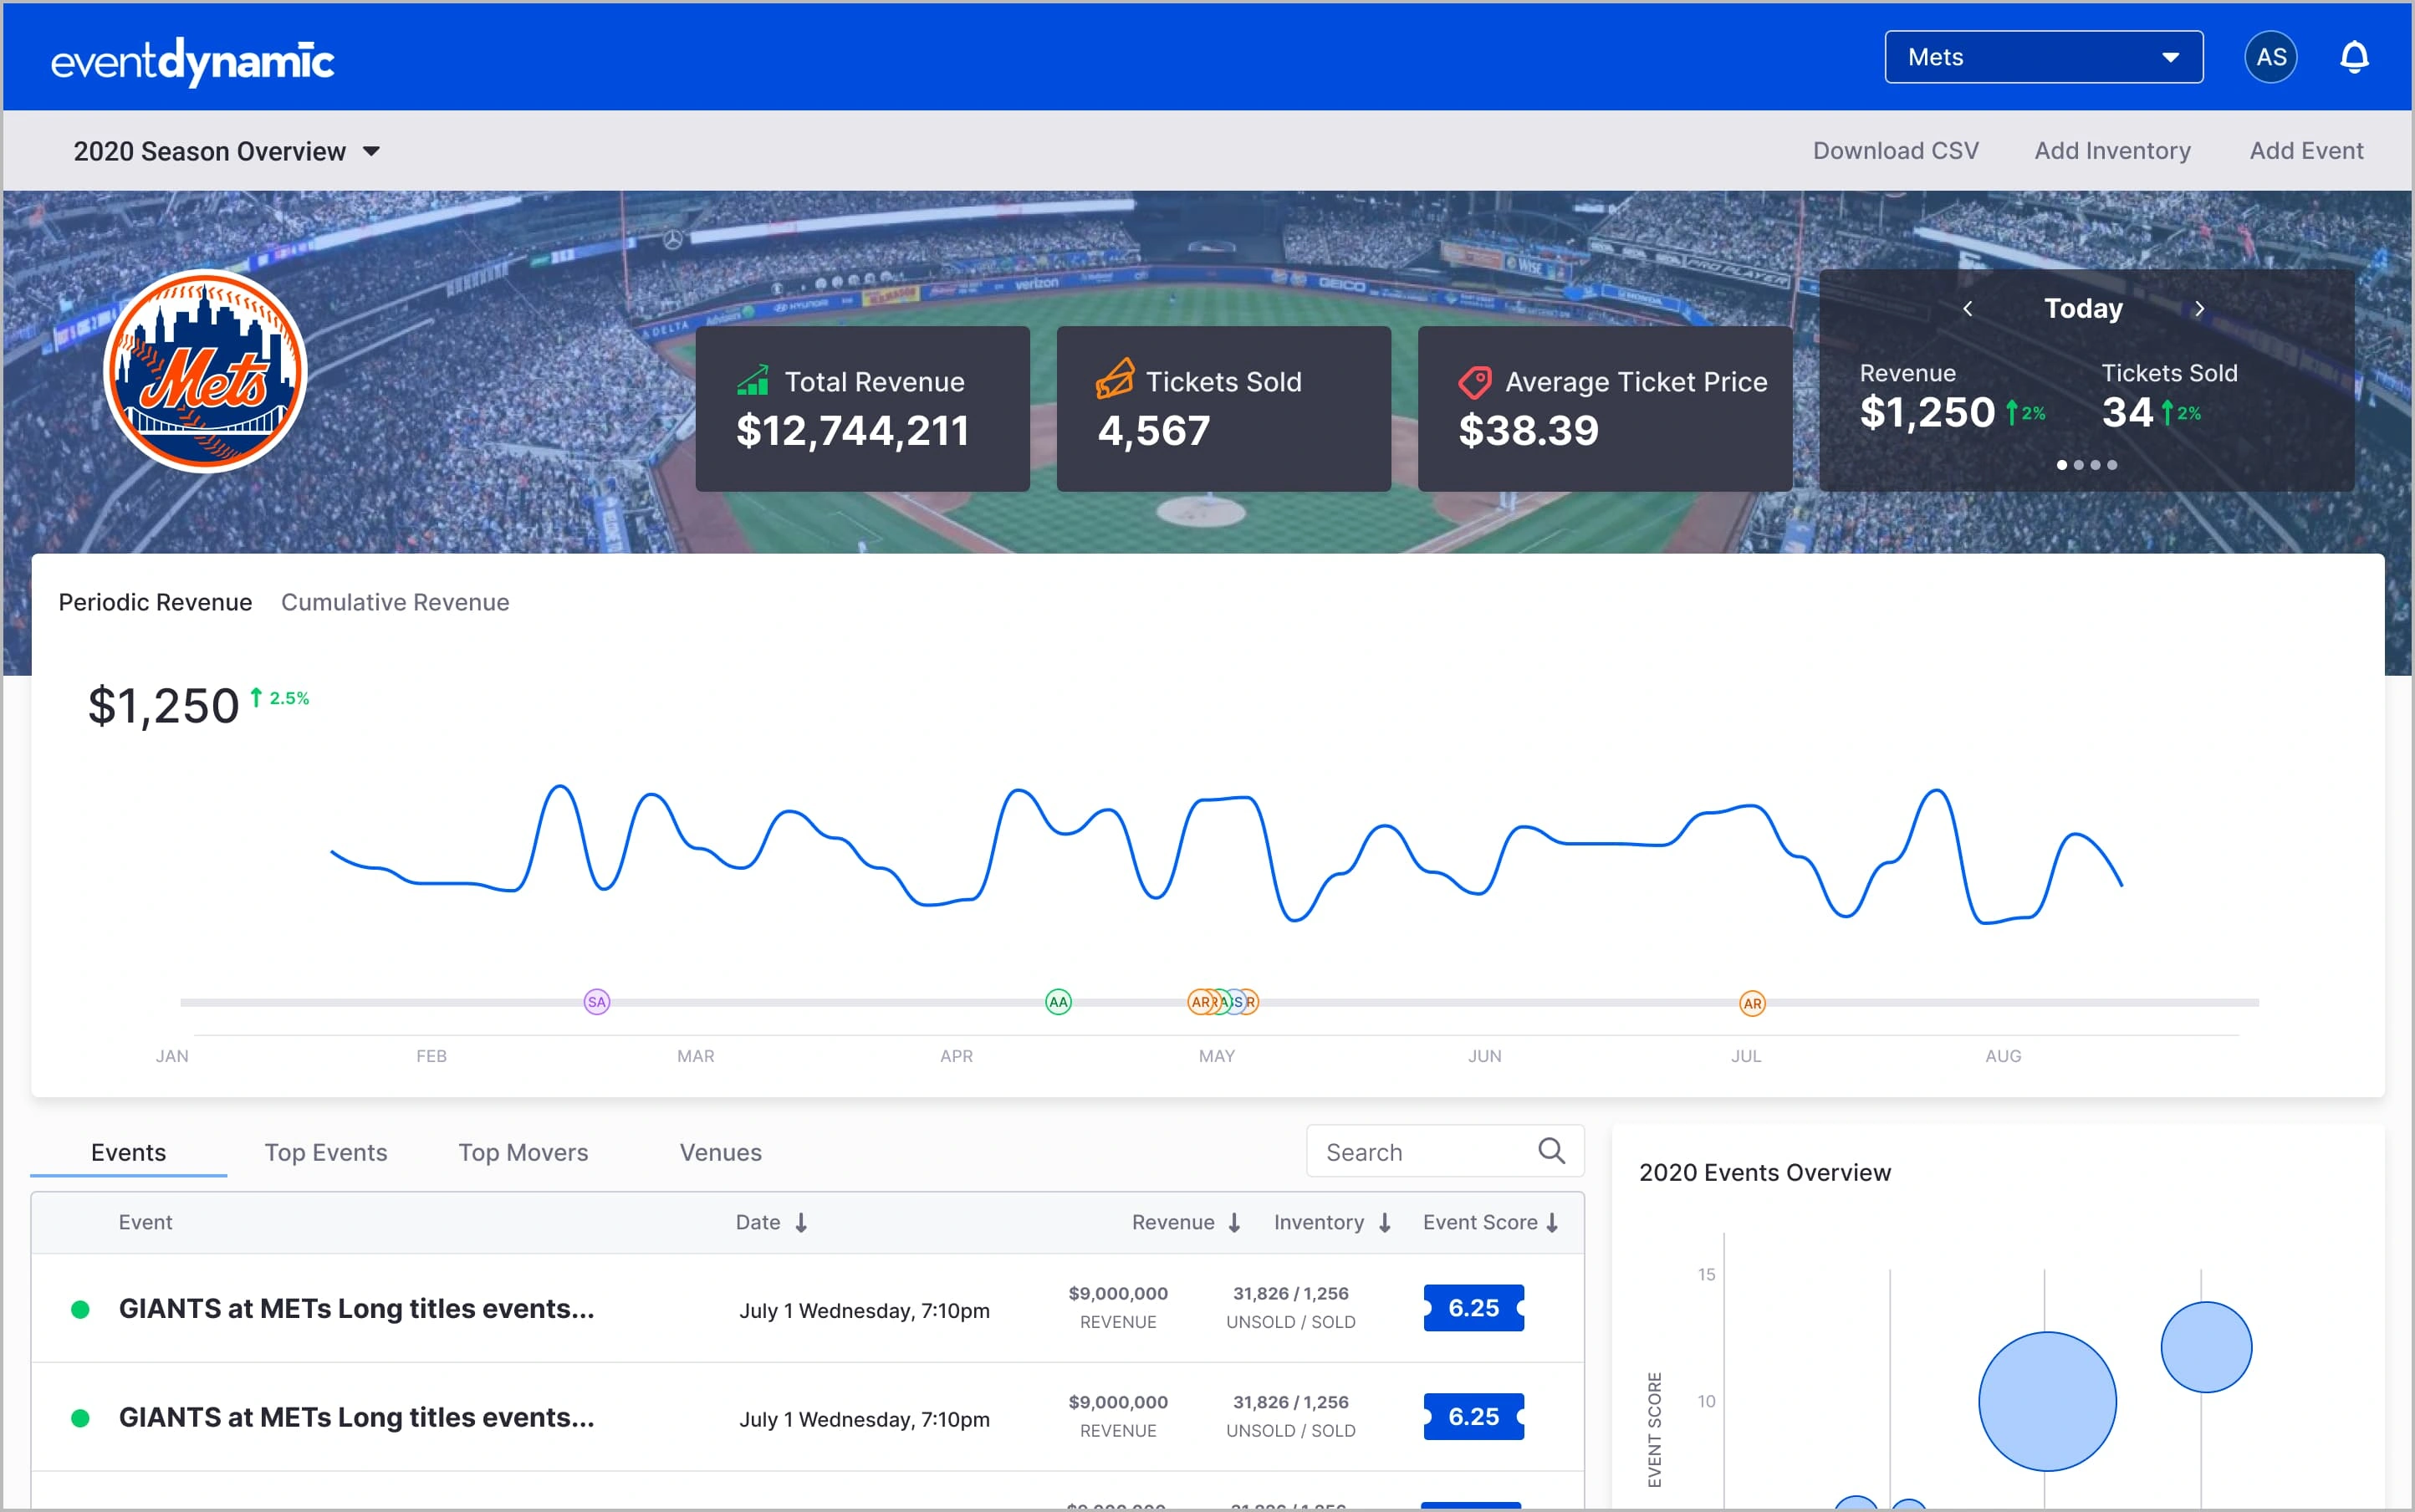Select the Top Events tab
2415x1512 pixels.
325,1153
